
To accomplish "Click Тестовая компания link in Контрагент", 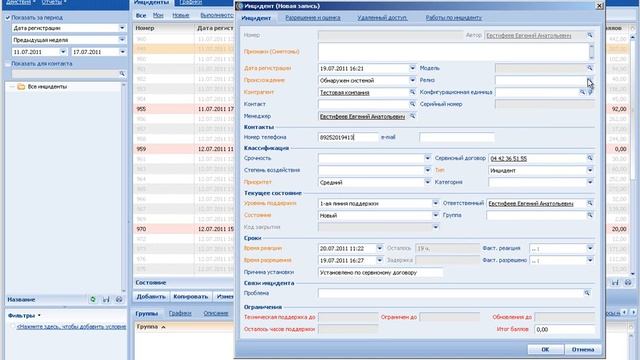I will 344,93.
